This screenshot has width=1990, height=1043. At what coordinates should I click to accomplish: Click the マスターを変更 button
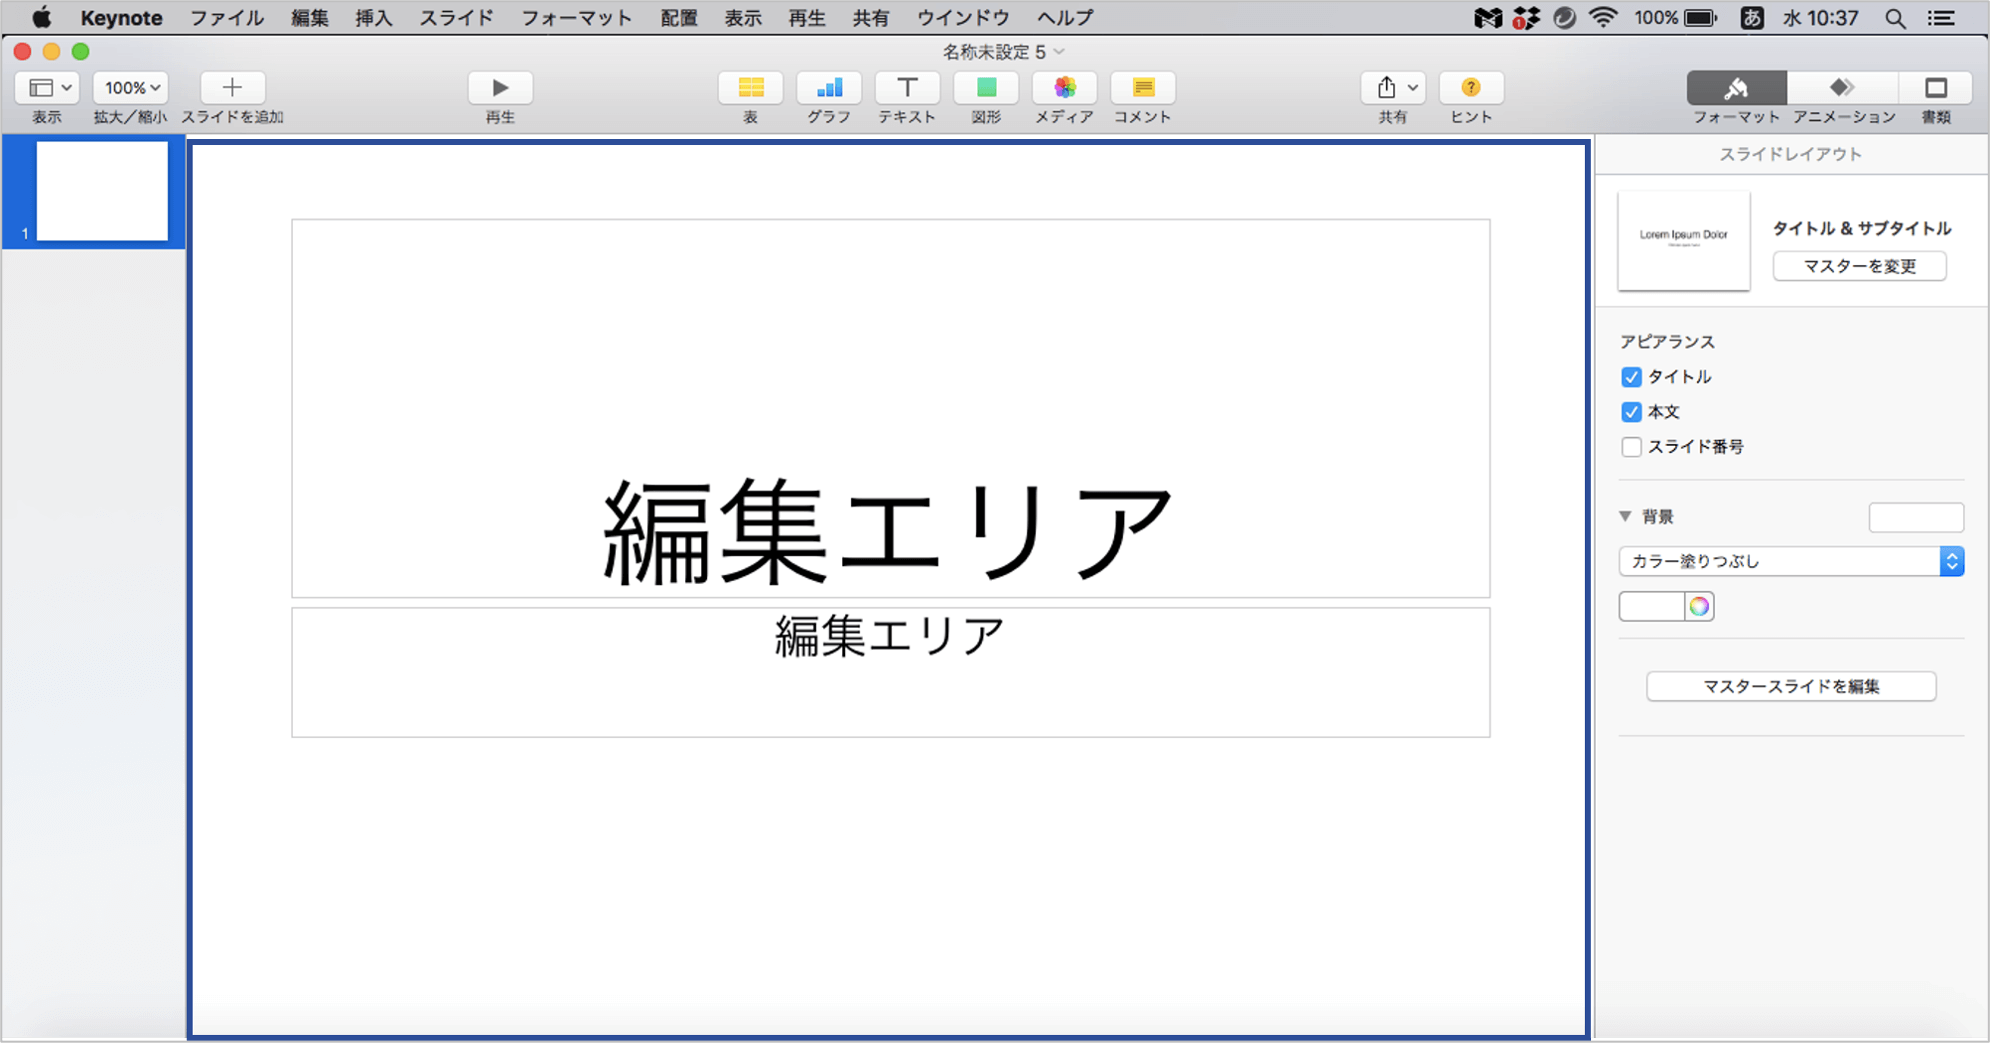click(x=1858, y=266)
